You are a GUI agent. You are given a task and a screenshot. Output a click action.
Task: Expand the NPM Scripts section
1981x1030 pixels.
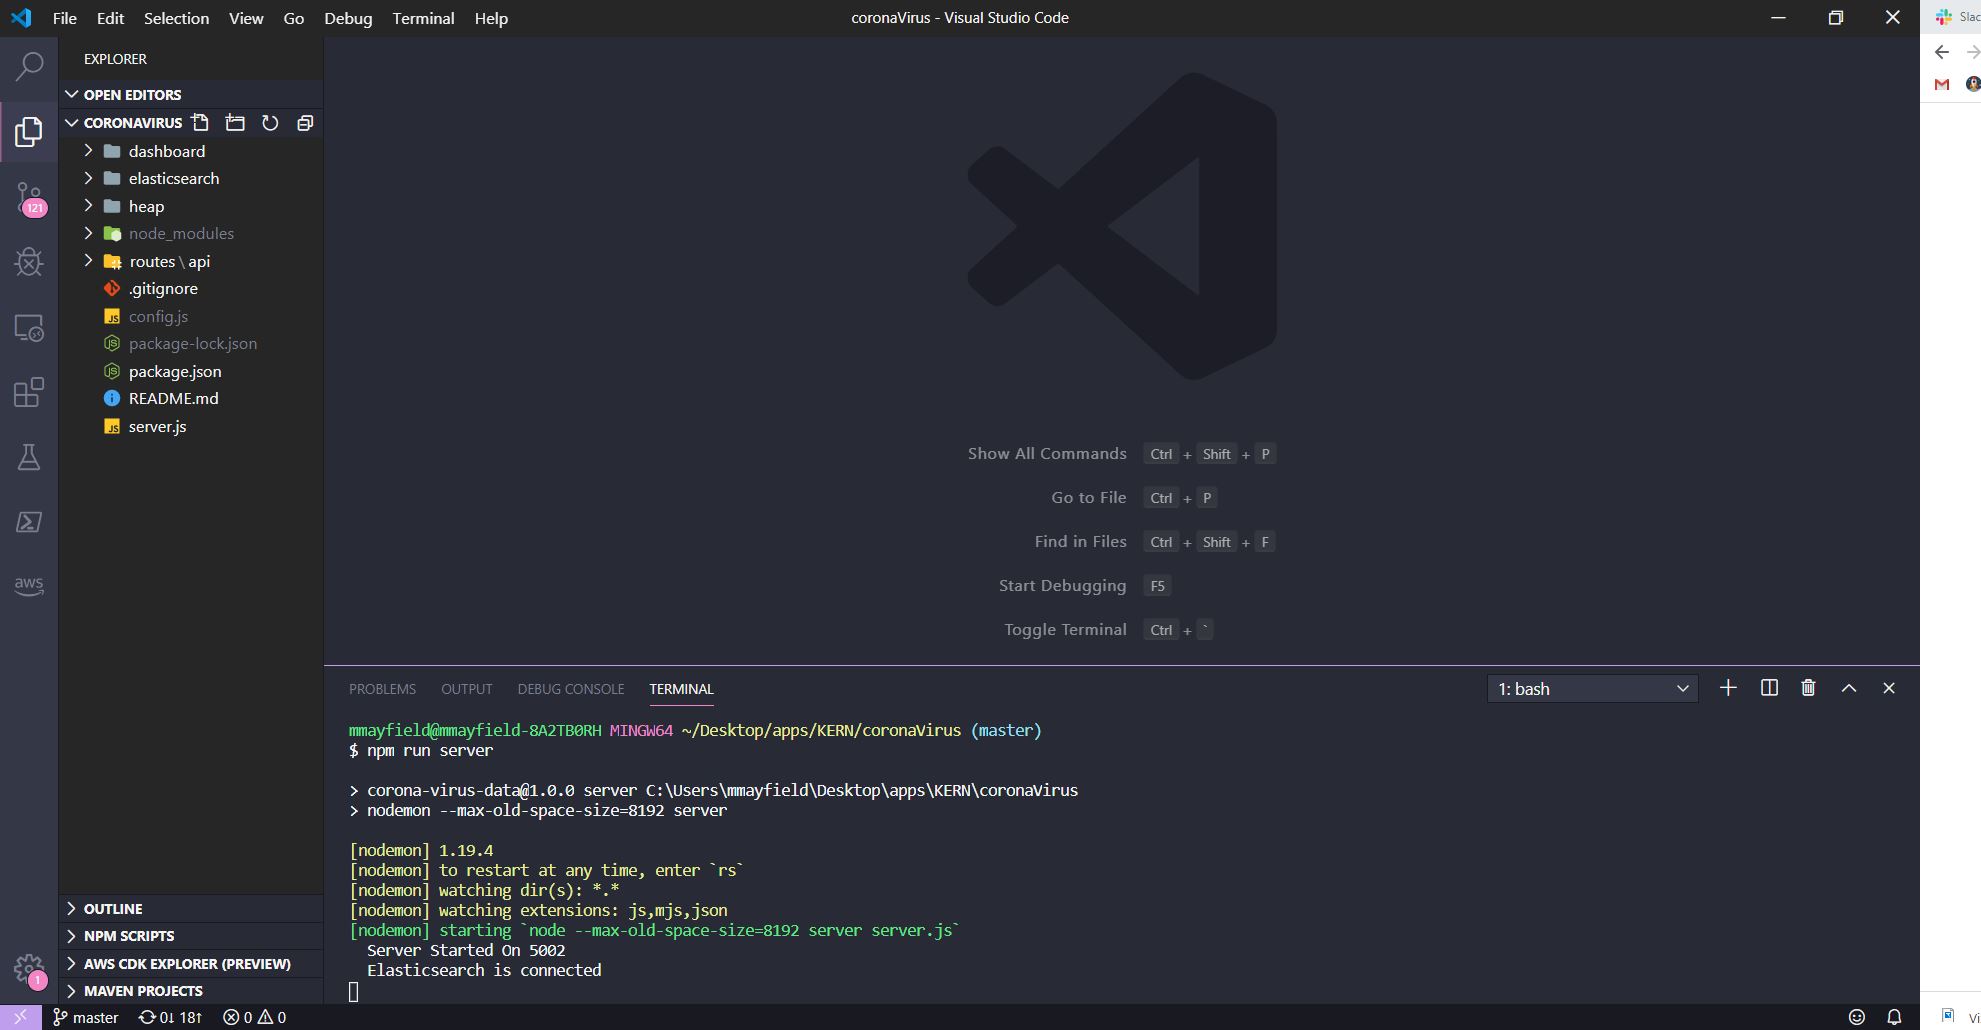pos(191,936)
